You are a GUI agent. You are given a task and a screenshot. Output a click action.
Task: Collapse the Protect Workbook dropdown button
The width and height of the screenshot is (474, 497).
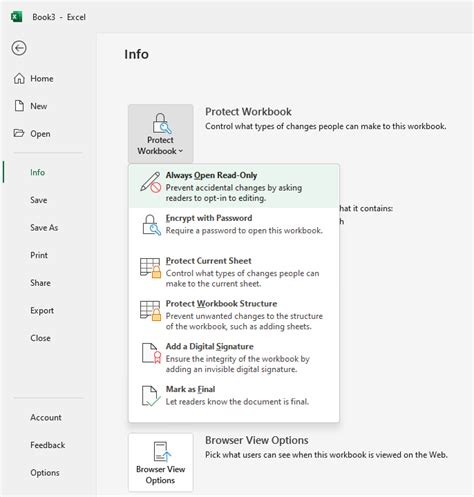click(161, 134)
